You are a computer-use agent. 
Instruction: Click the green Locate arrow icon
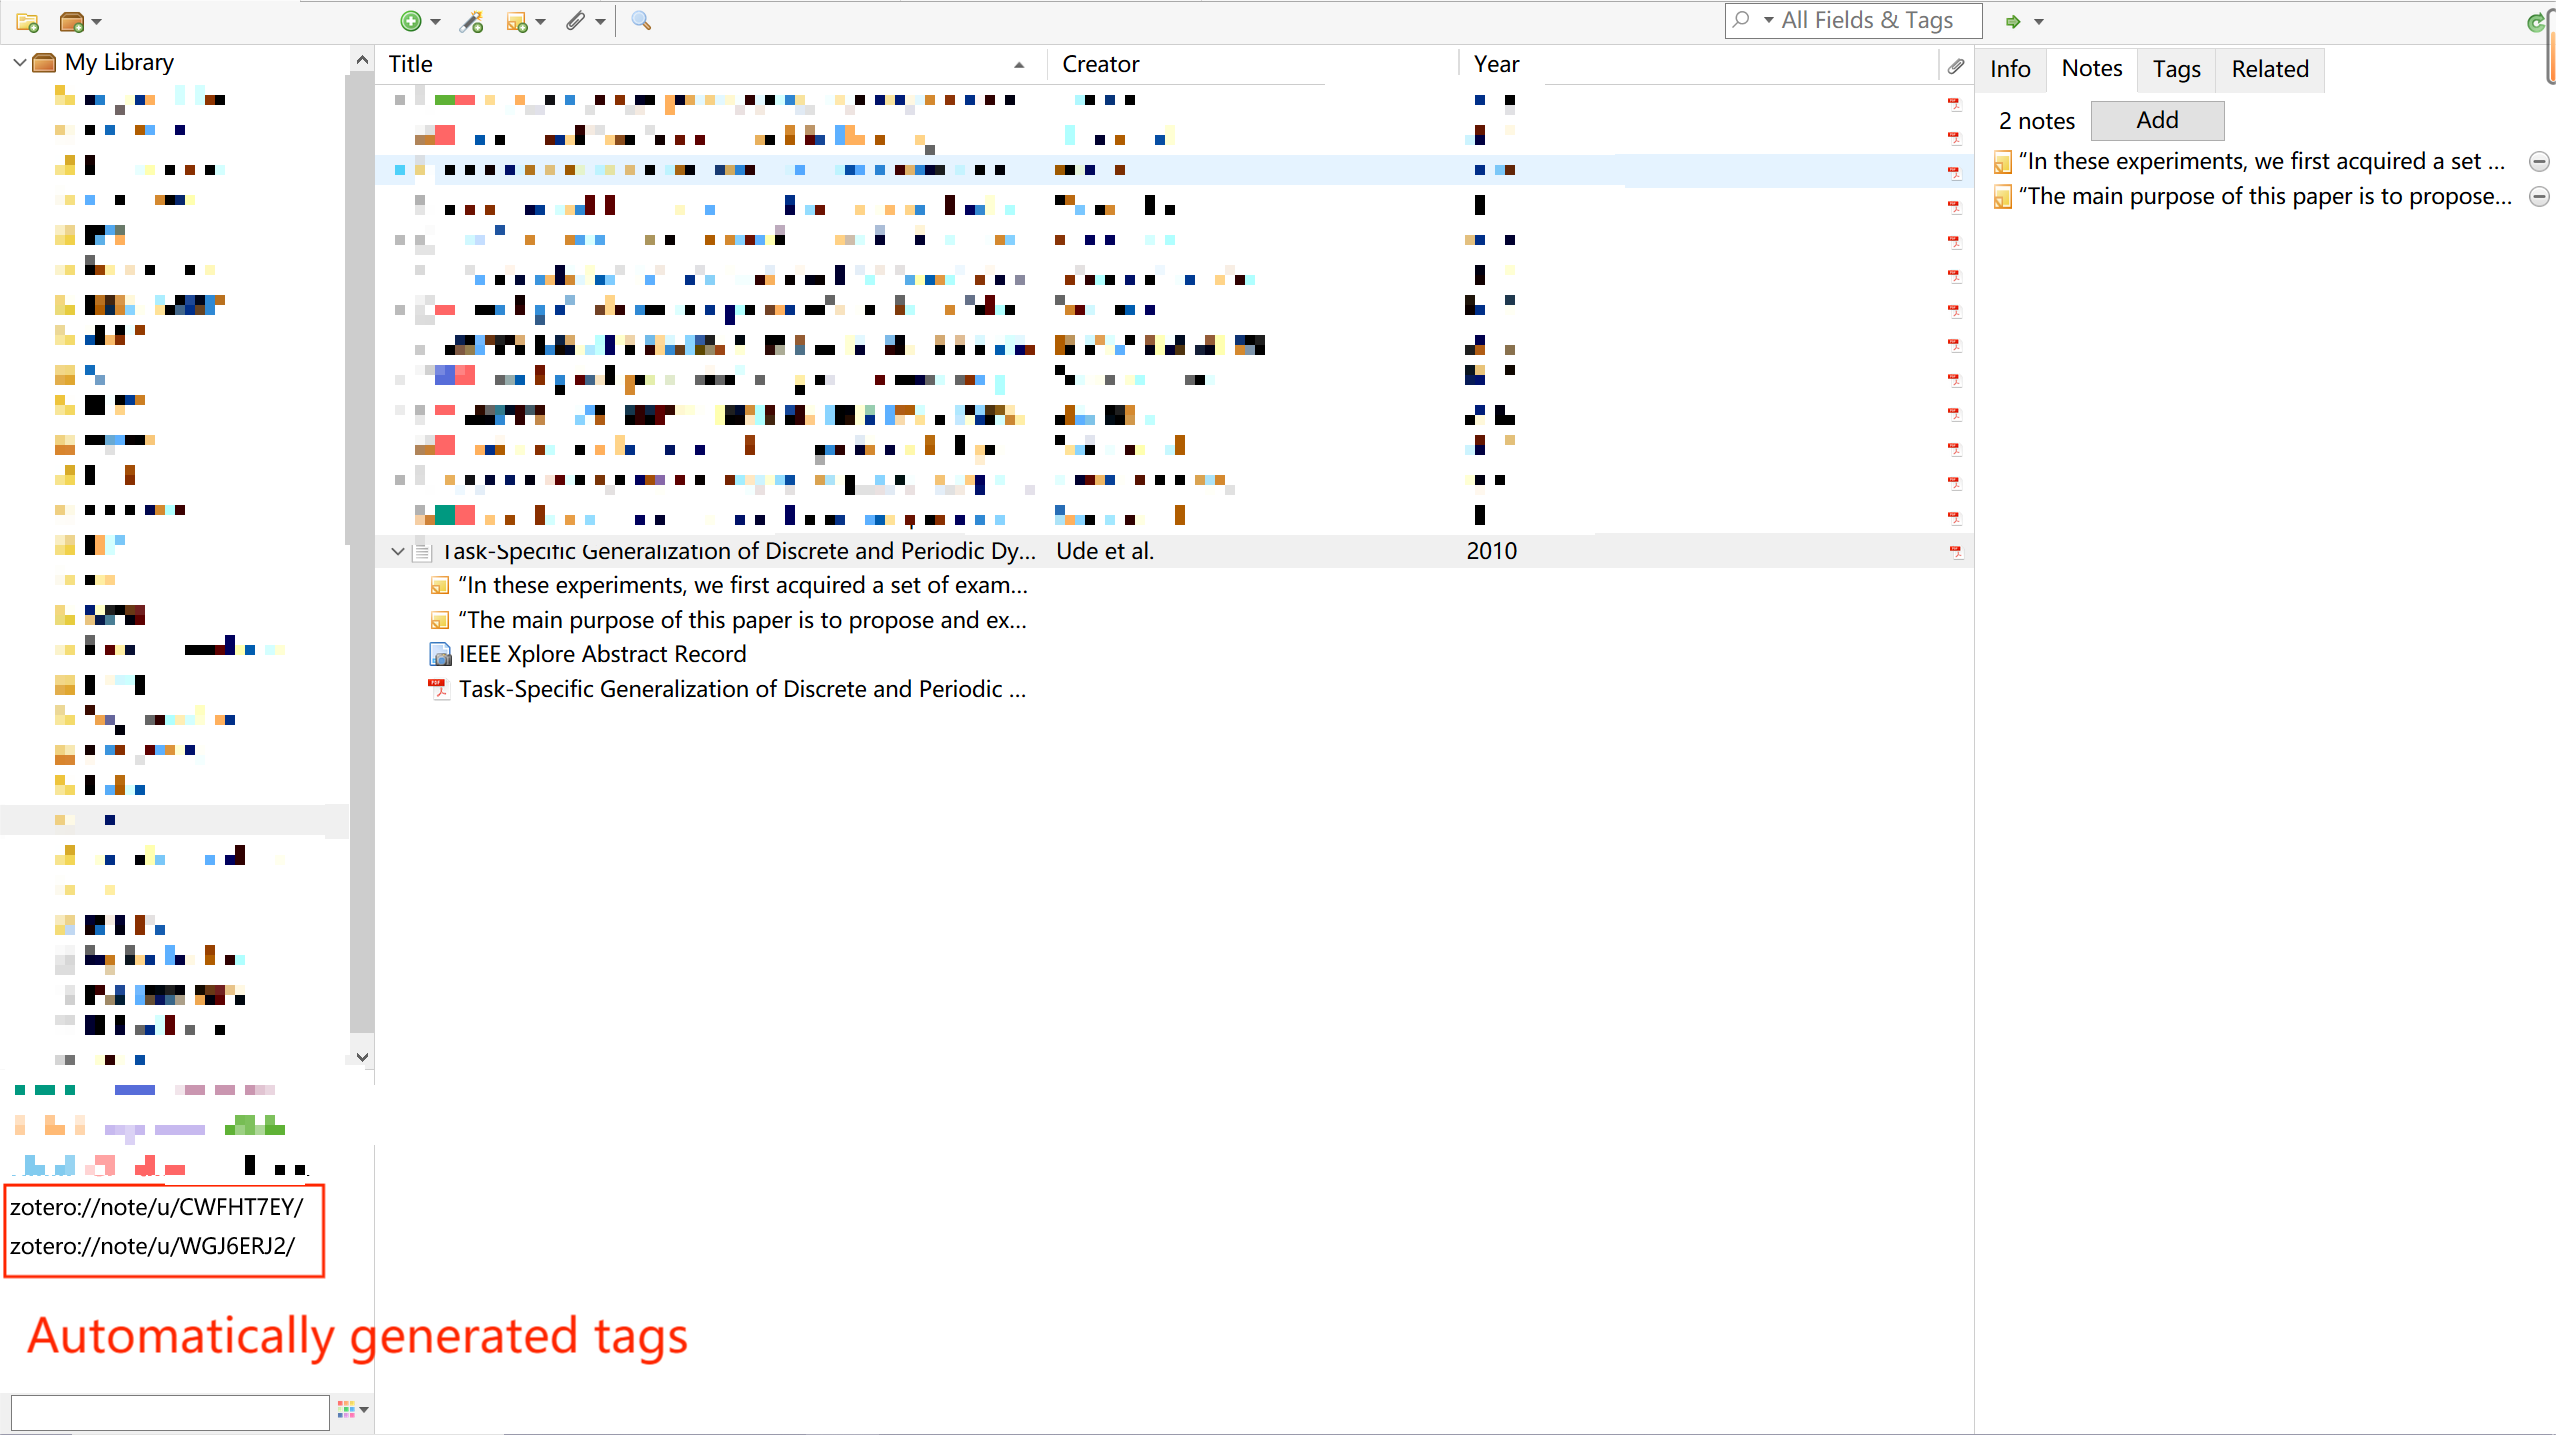(2013, 20)
